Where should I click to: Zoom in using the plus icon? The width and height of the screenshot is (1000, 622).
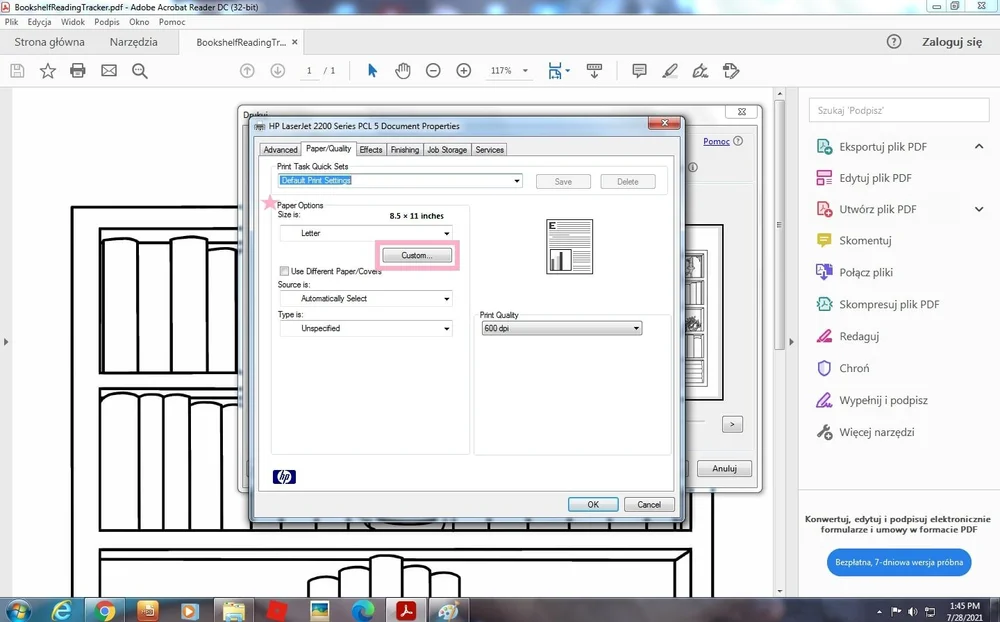pos(463,71)
